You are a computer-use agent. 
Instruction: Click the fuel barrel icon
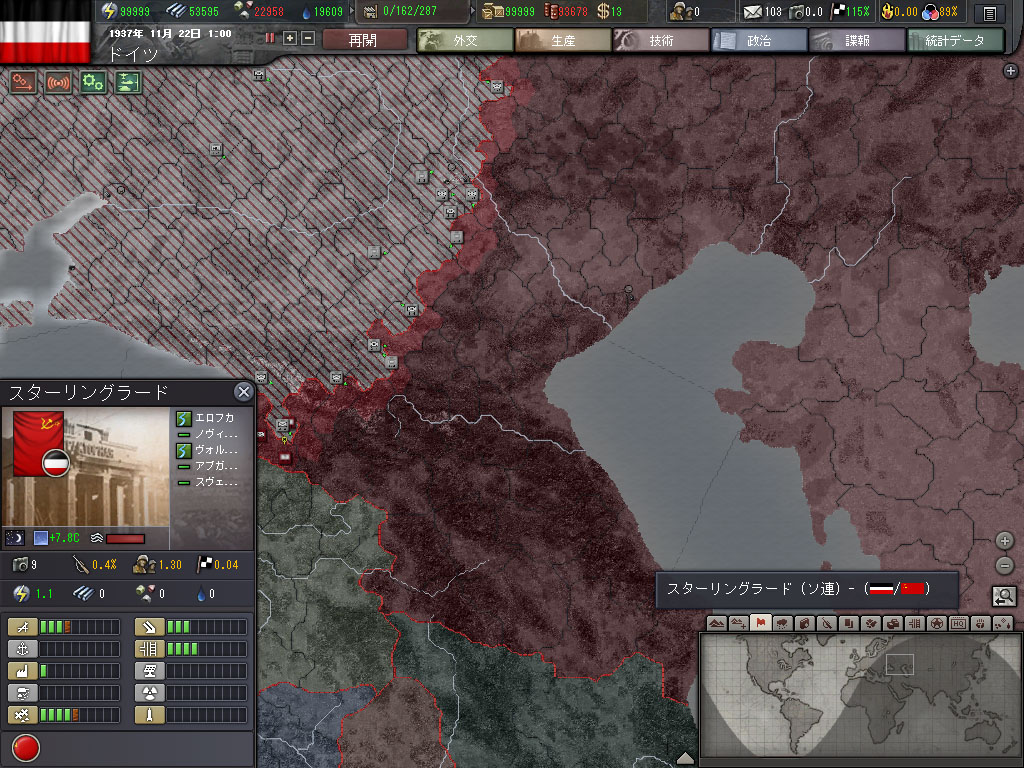click(551, 11)
